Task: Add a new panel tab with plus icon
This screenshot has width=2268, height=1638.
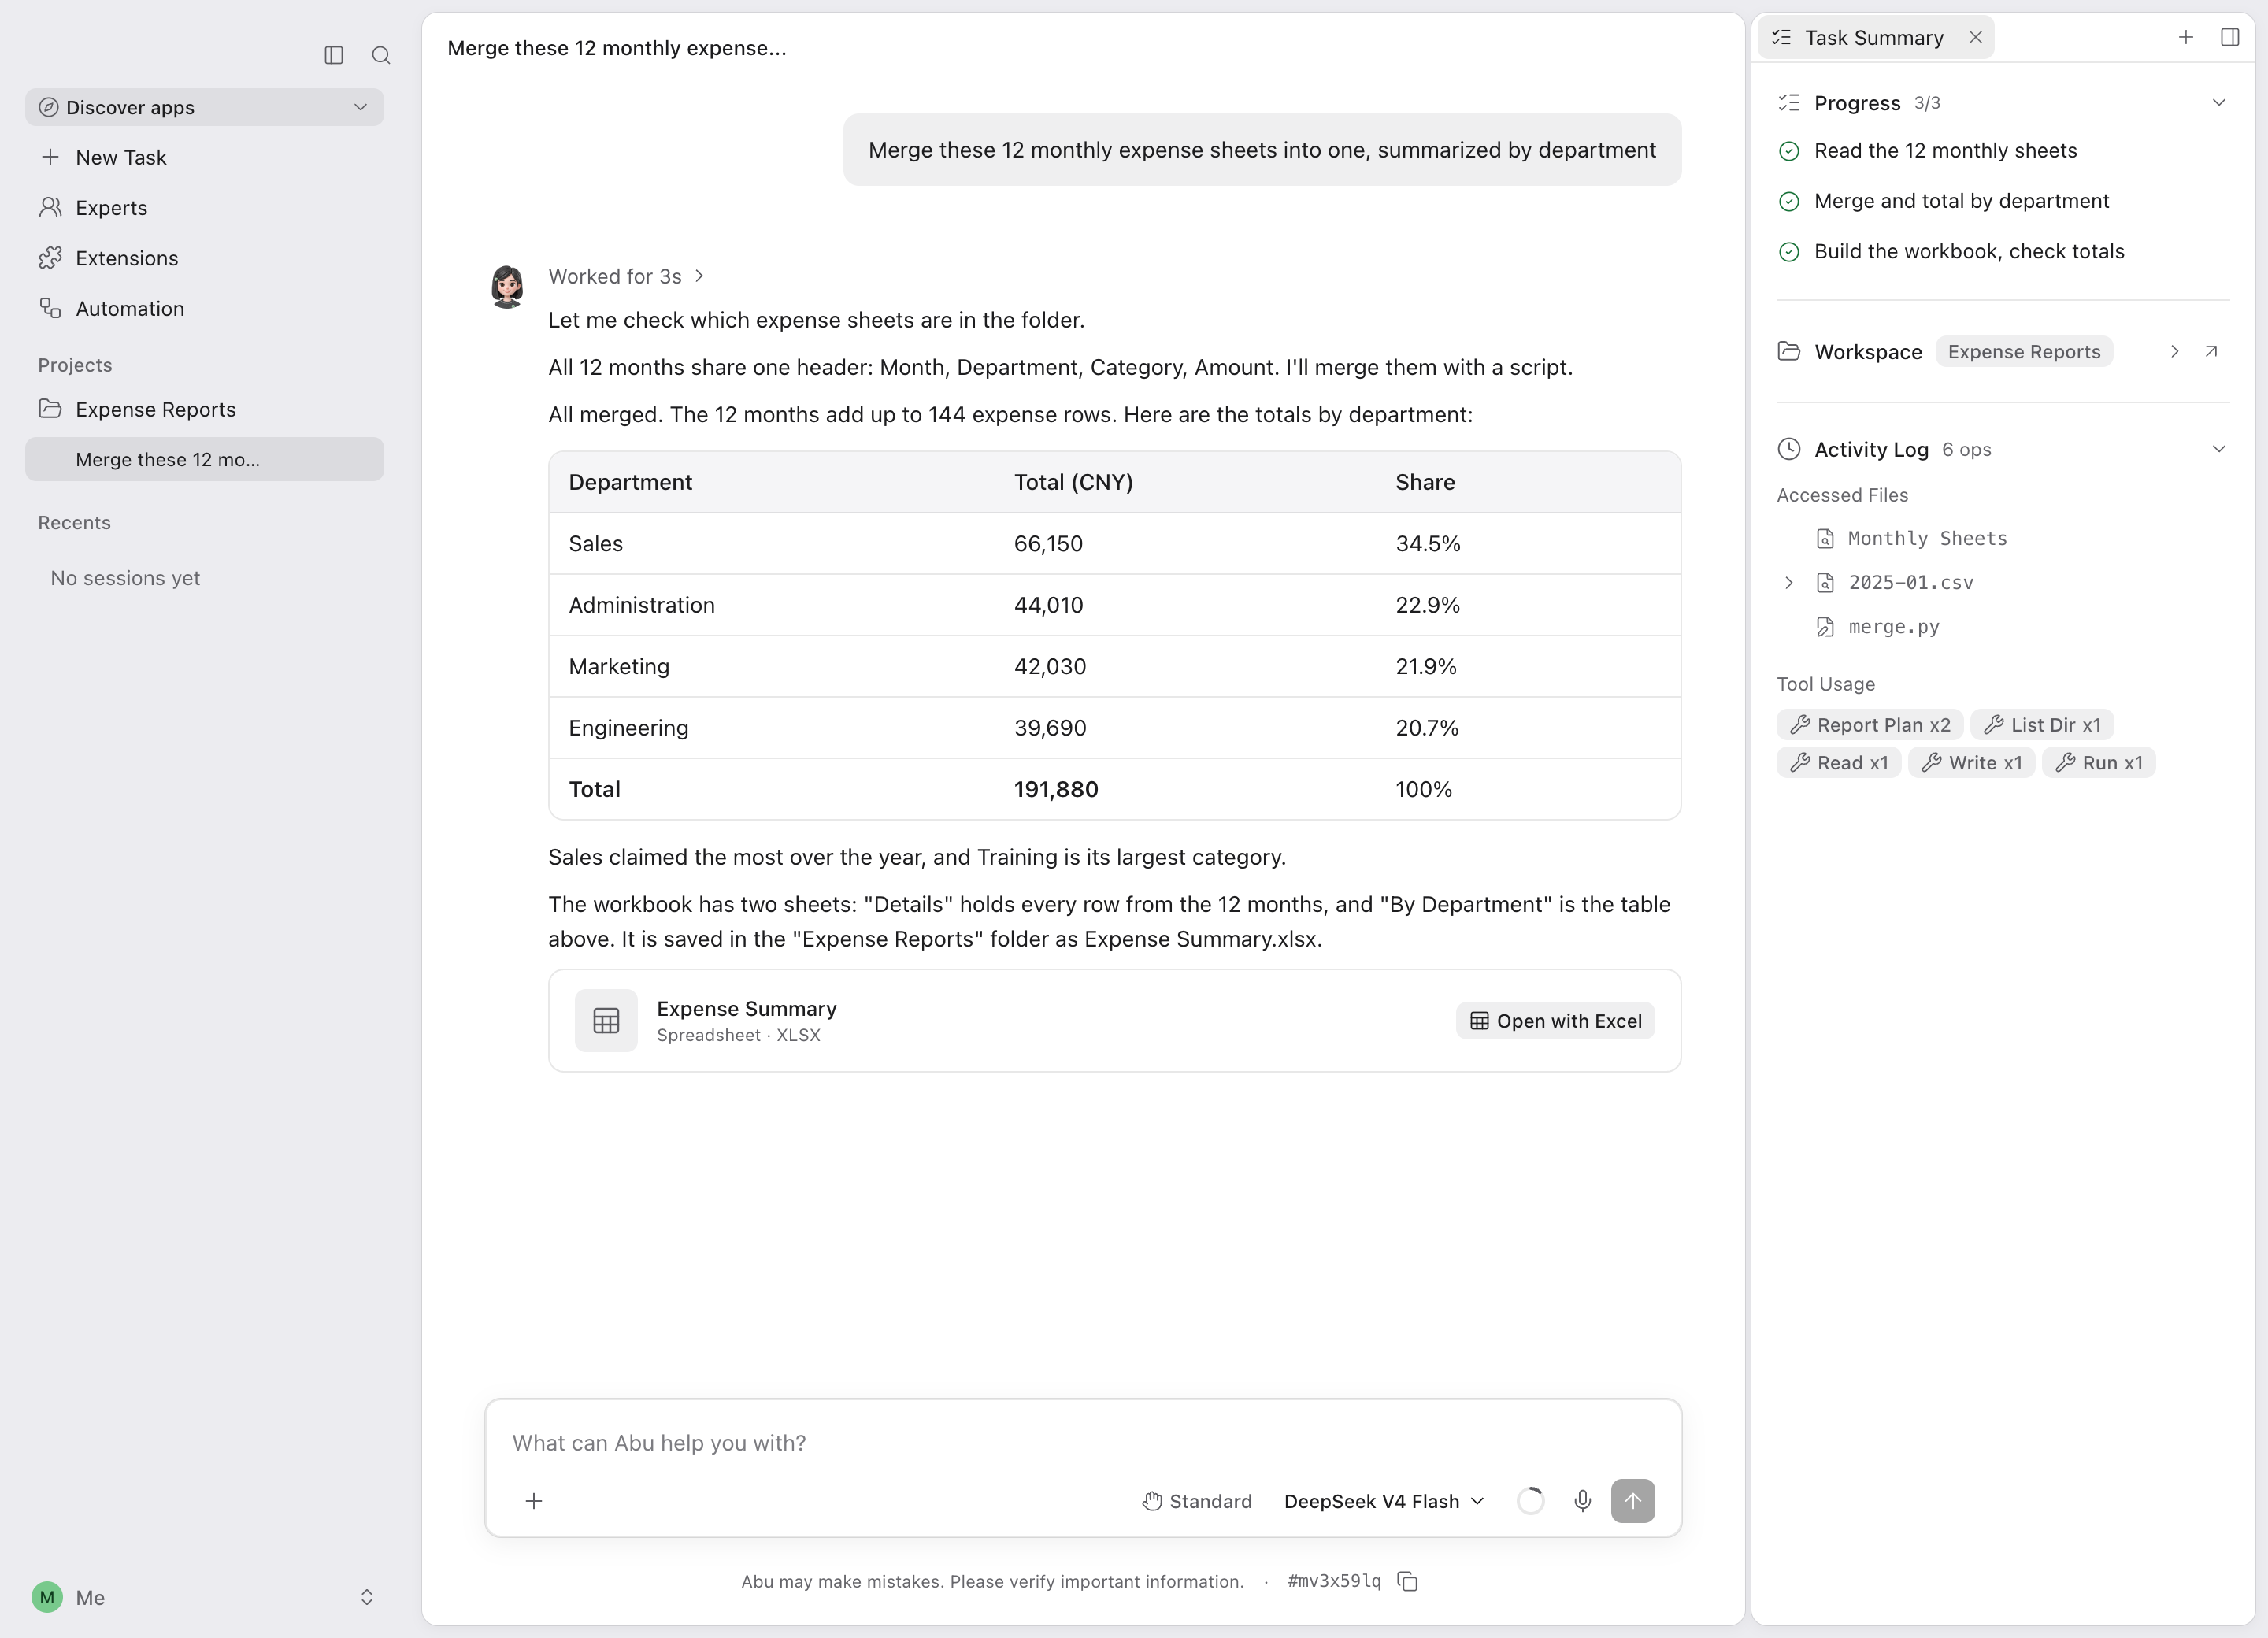Action: (x=2186, y=37)
